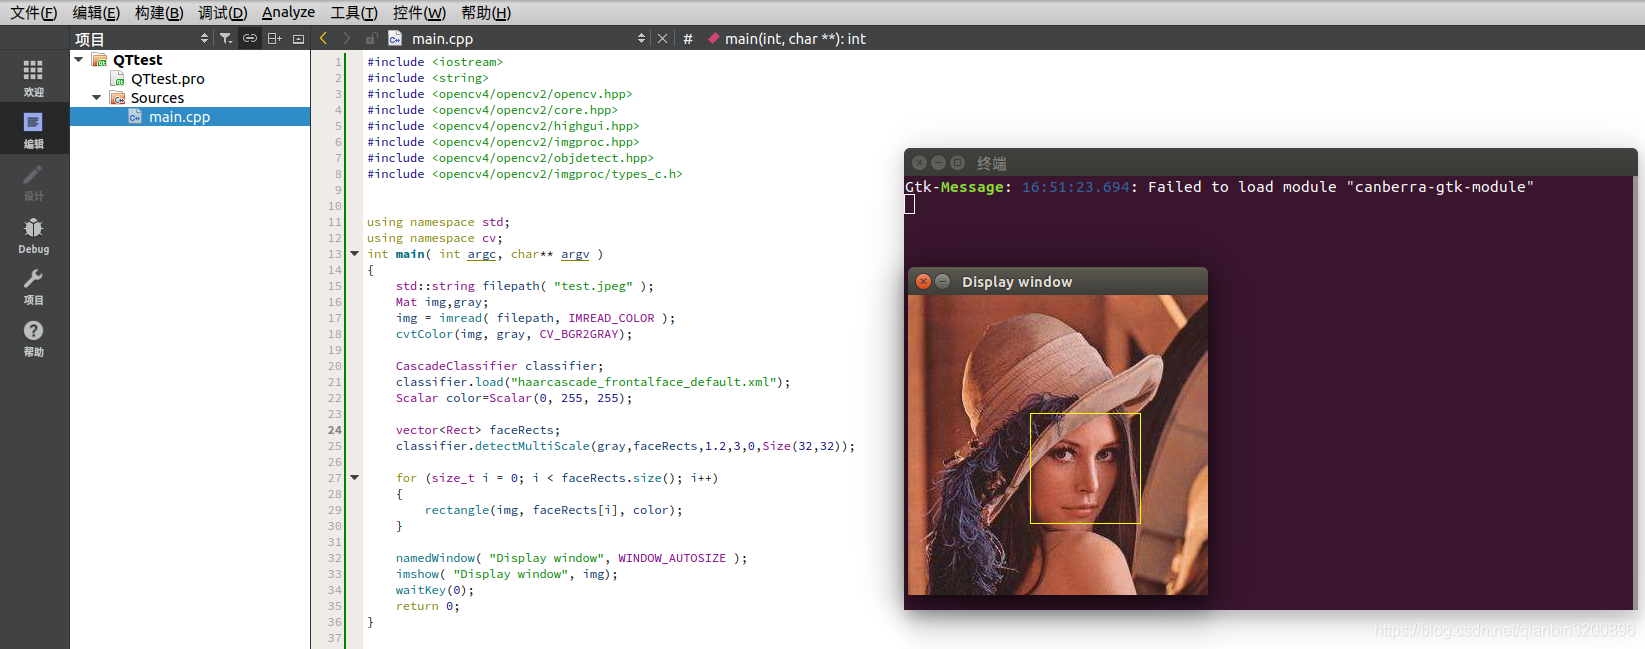Viewport: 1645px width, 649px height.
Task: Click the CV_BGR2GRAY constant in code
Action: coord(579,334)
